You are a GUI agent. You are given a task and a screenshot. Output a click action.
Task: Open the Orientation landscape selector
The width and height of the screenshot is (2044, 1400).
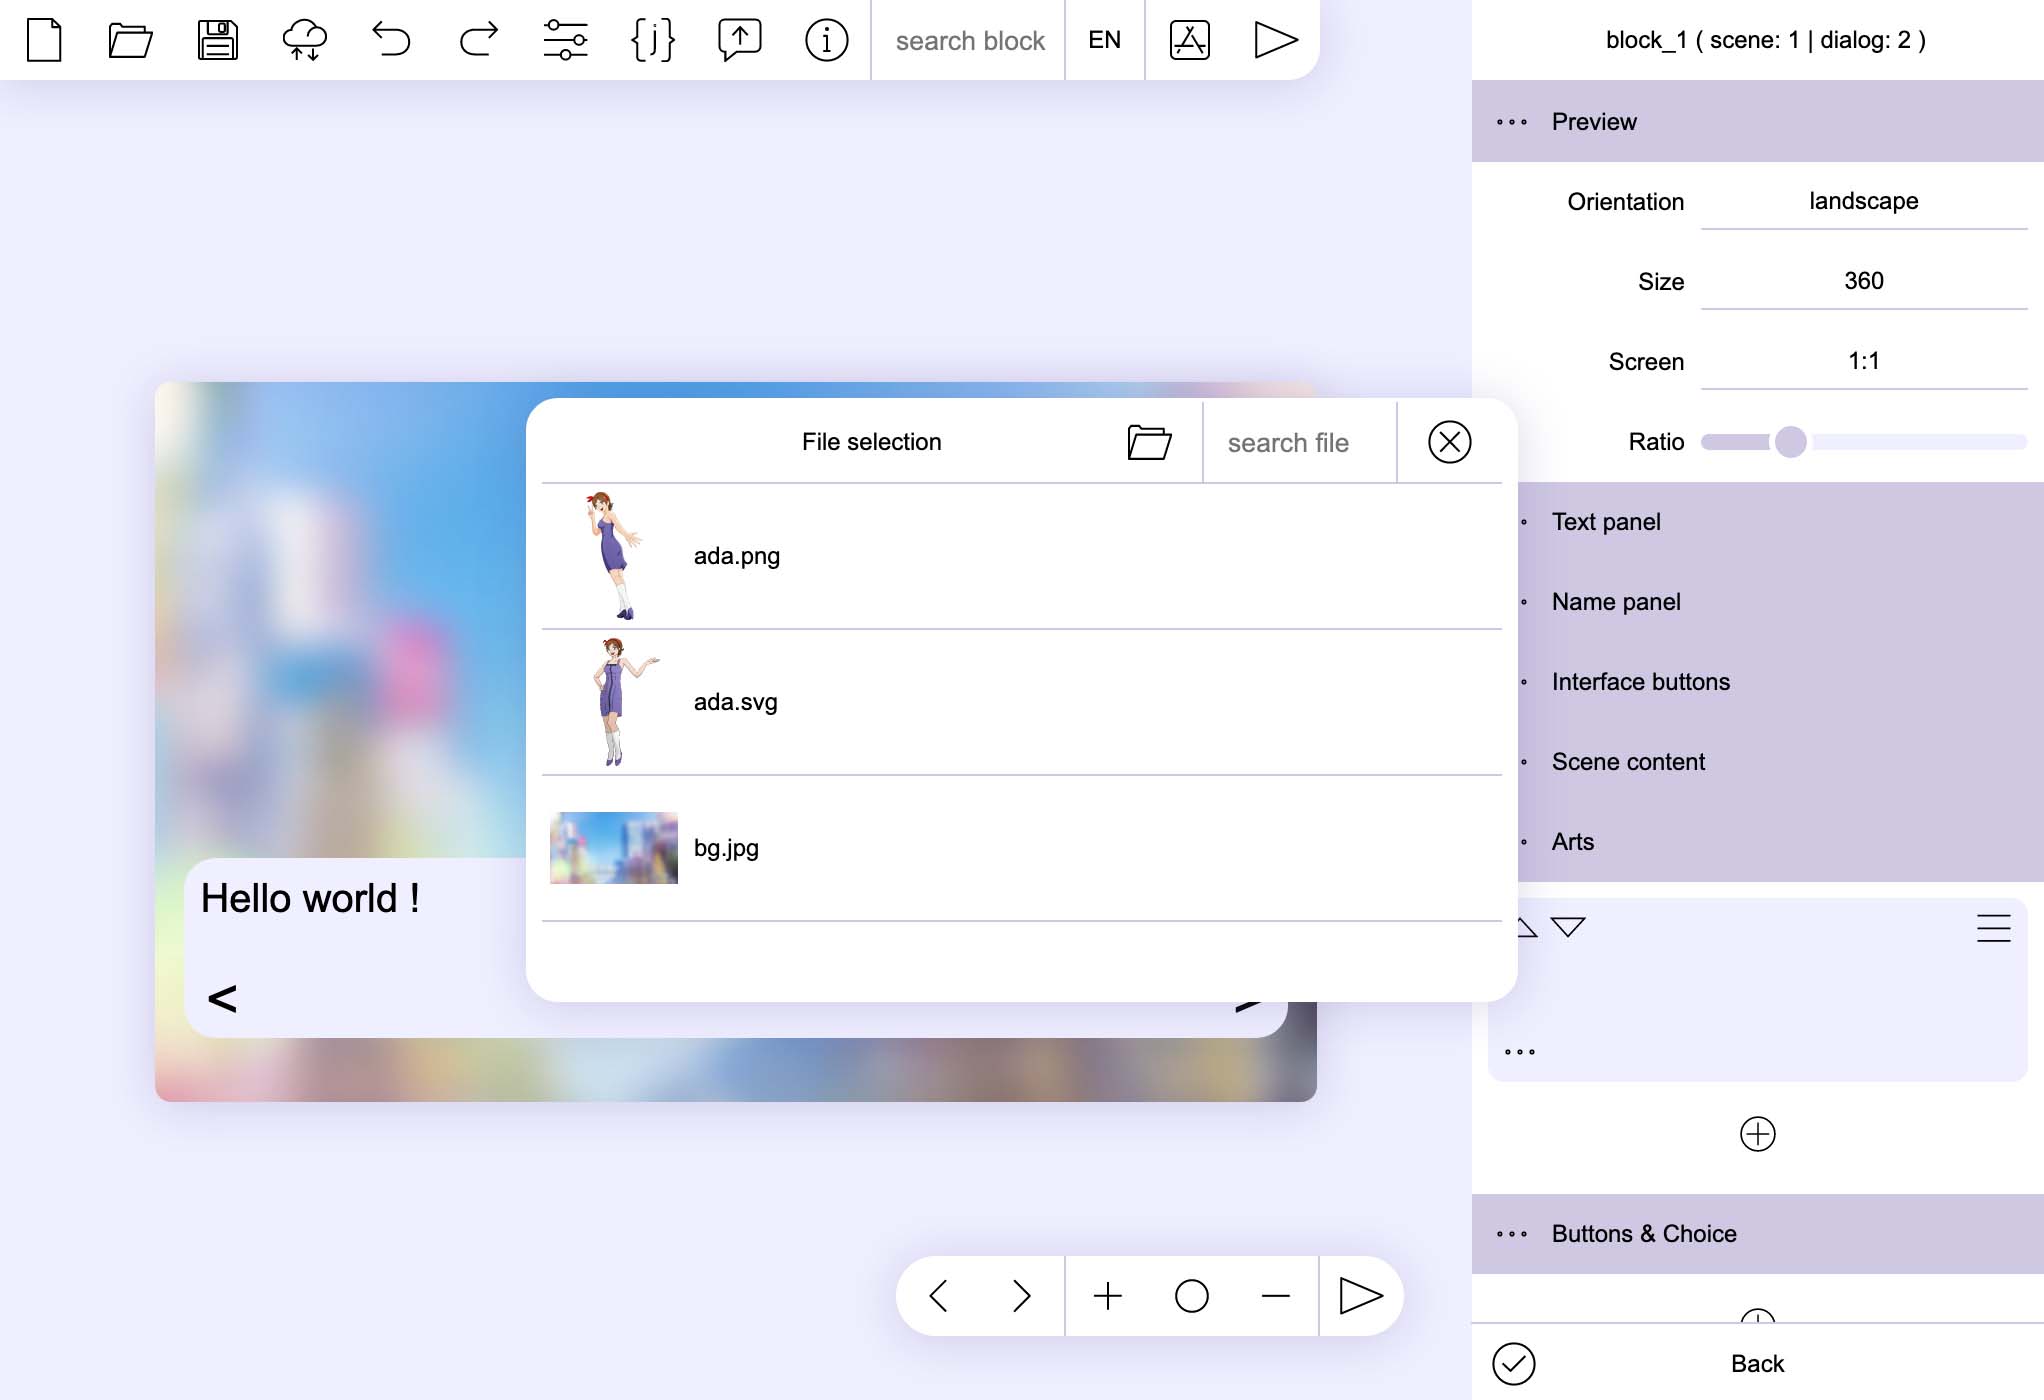(x=1863, y=201)
